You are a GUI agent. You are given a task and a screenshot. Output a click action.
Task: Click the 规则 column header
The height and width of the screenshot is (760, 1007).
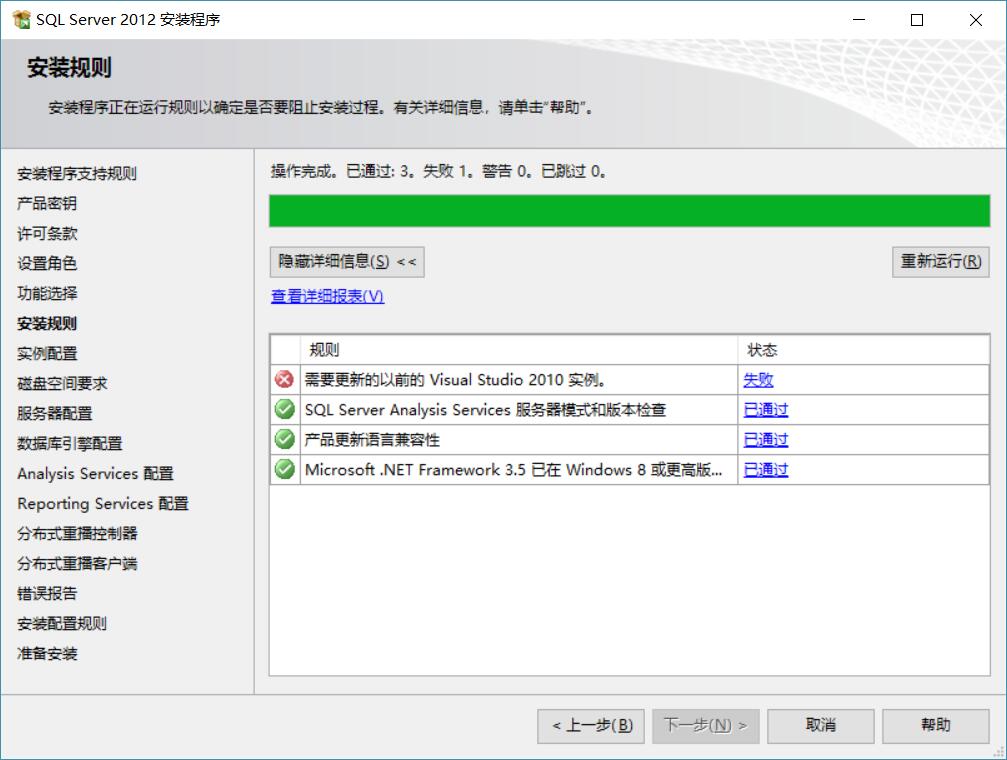tap(519, 350)
